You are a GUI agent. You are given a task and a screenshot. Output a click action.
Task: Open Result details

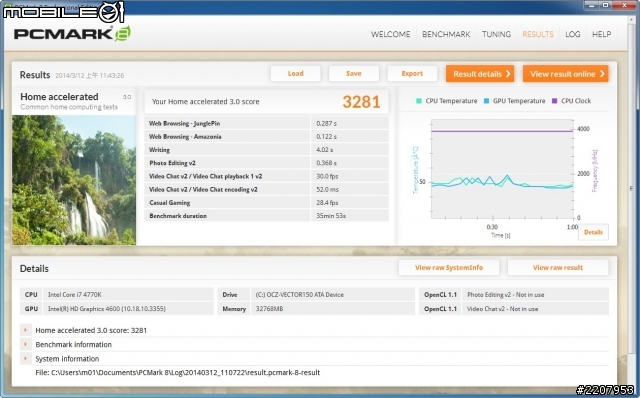[480, 74]
